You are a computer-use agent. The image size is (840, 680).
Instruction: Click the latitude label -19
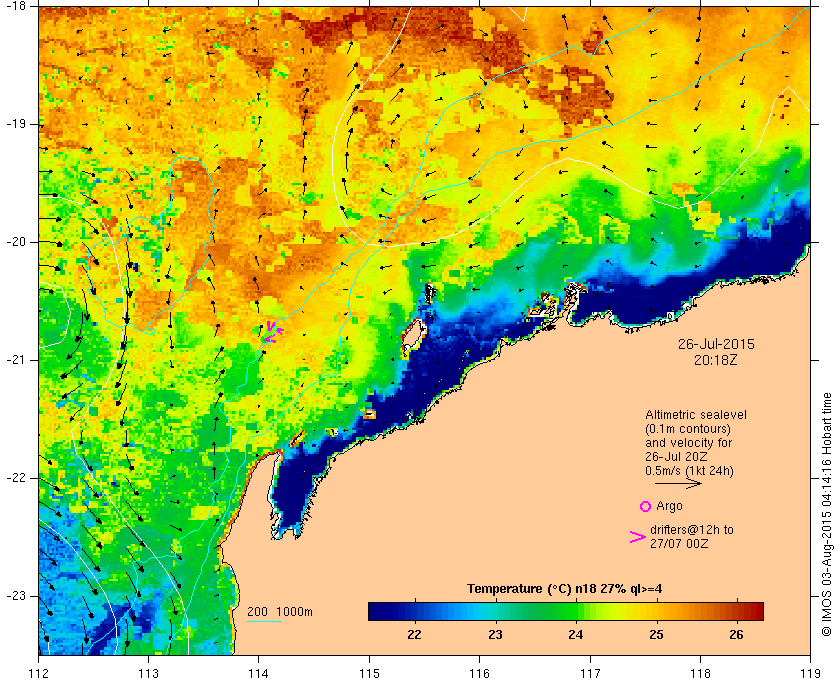[x=15, y=124]
